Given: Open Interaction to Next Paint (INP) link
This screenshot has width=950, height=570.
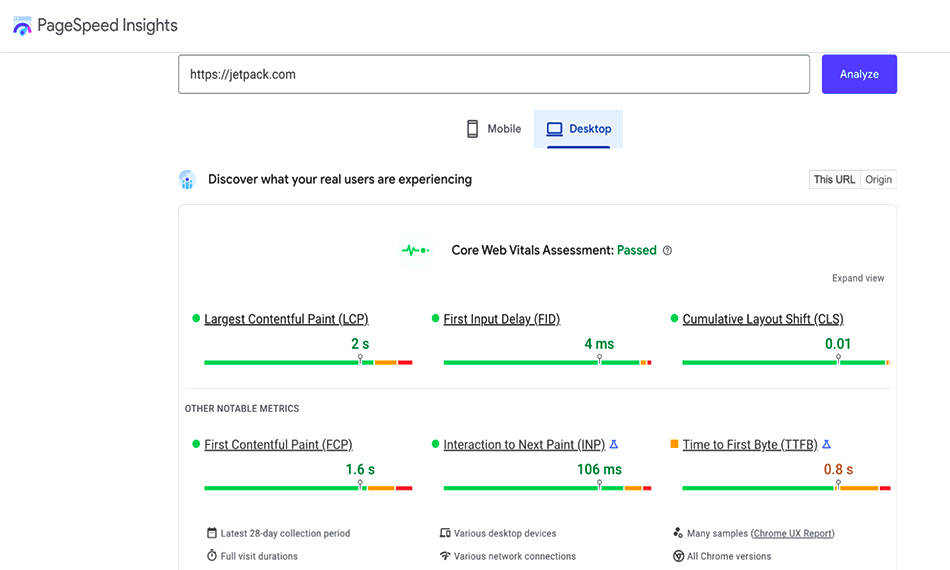Looking at the screenshot, I should [x=524, y=445].
